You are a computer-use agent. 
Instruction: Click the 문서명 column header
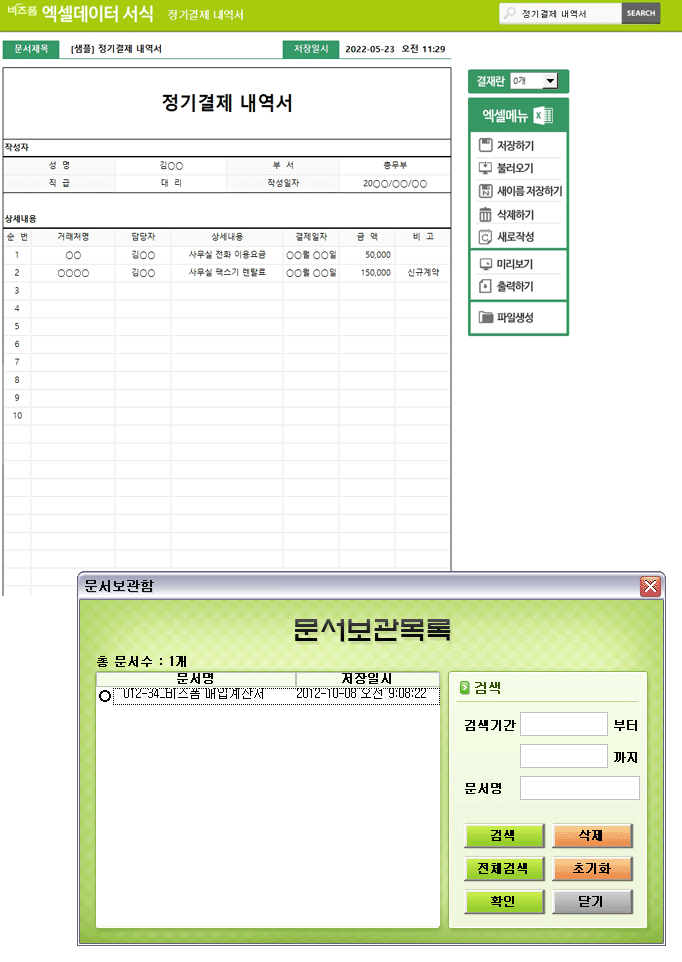point(196,679)
